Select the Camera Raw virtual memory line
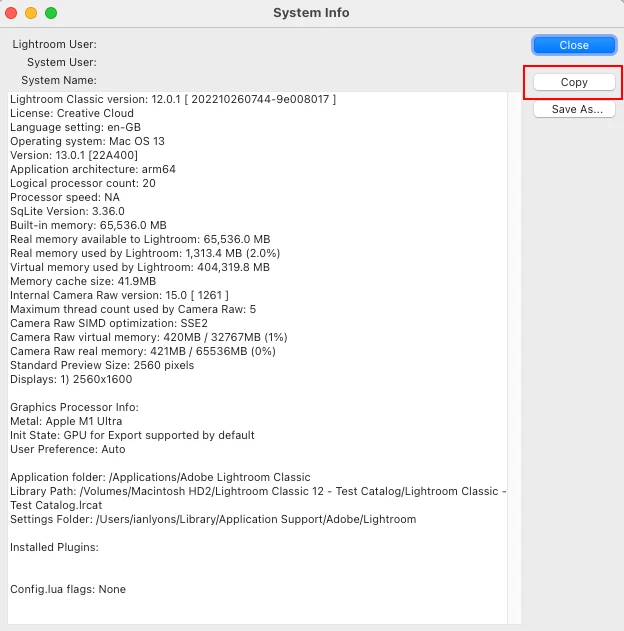 148,337
